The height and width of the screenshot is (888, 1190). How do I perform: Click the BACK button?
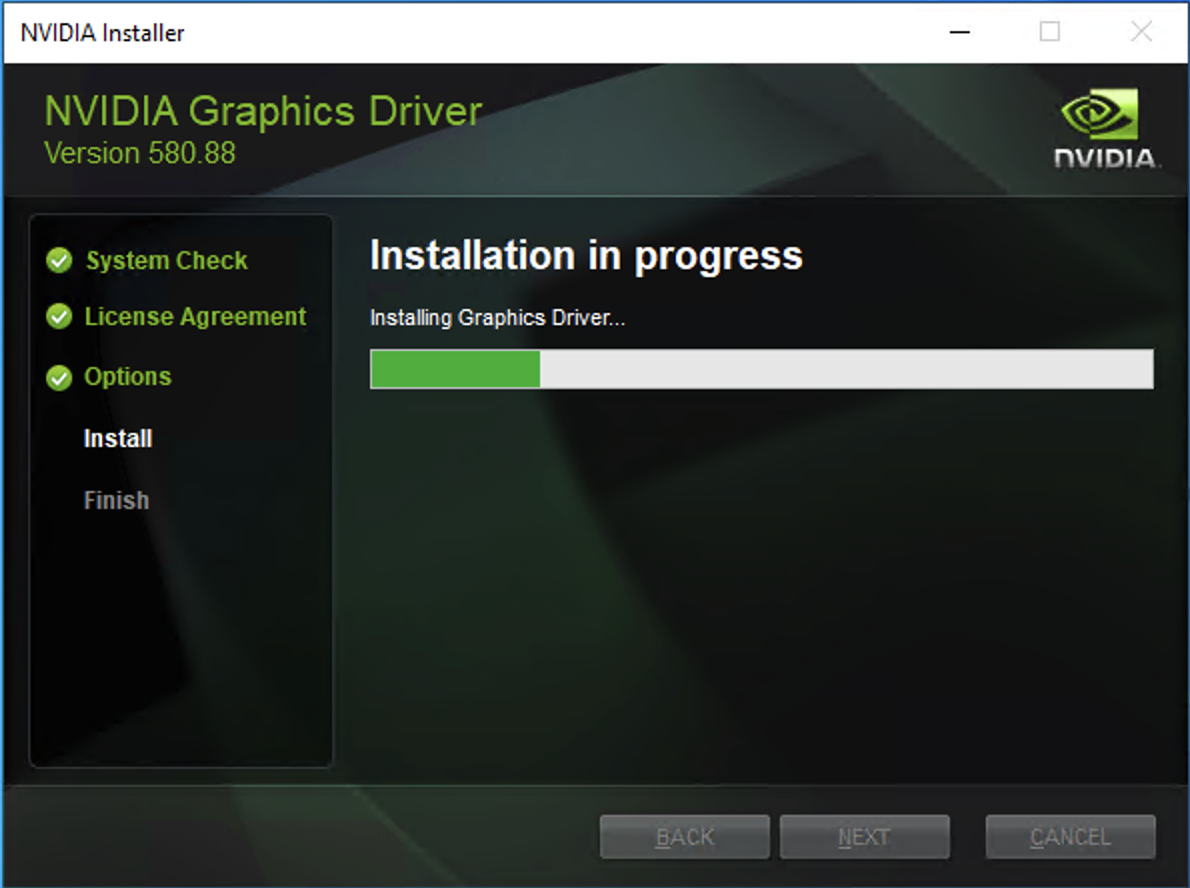[685, 837]
